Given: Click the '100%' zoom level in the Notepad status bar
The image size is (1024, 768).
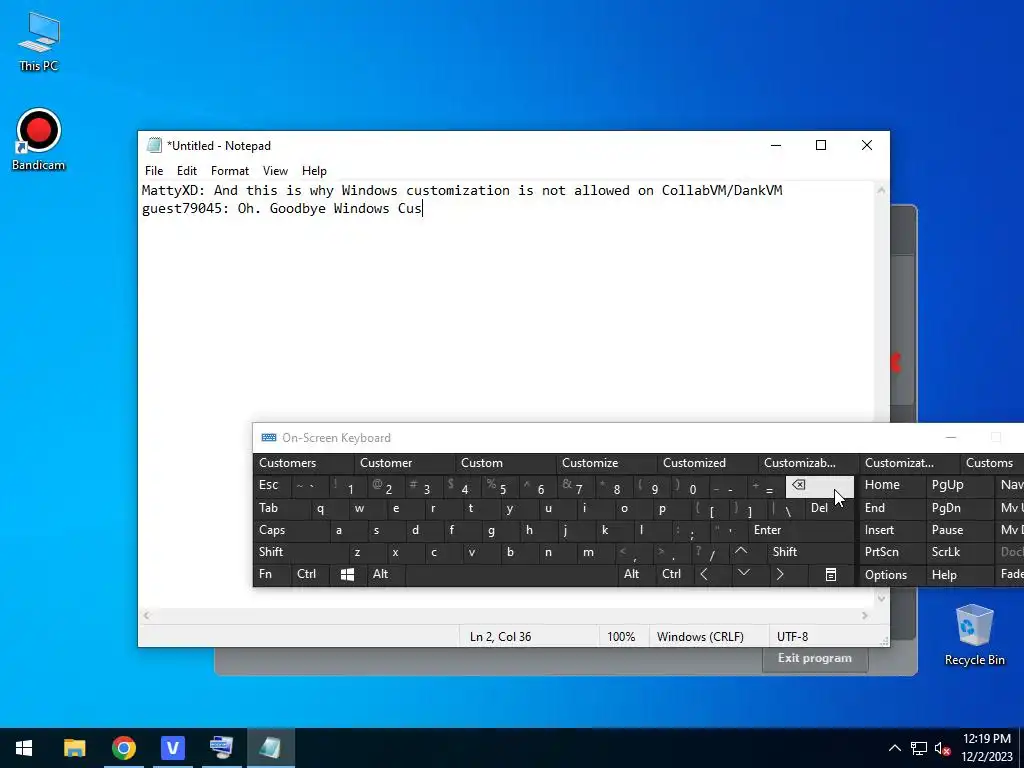Looking at the screenshot, I should point(621,637).
